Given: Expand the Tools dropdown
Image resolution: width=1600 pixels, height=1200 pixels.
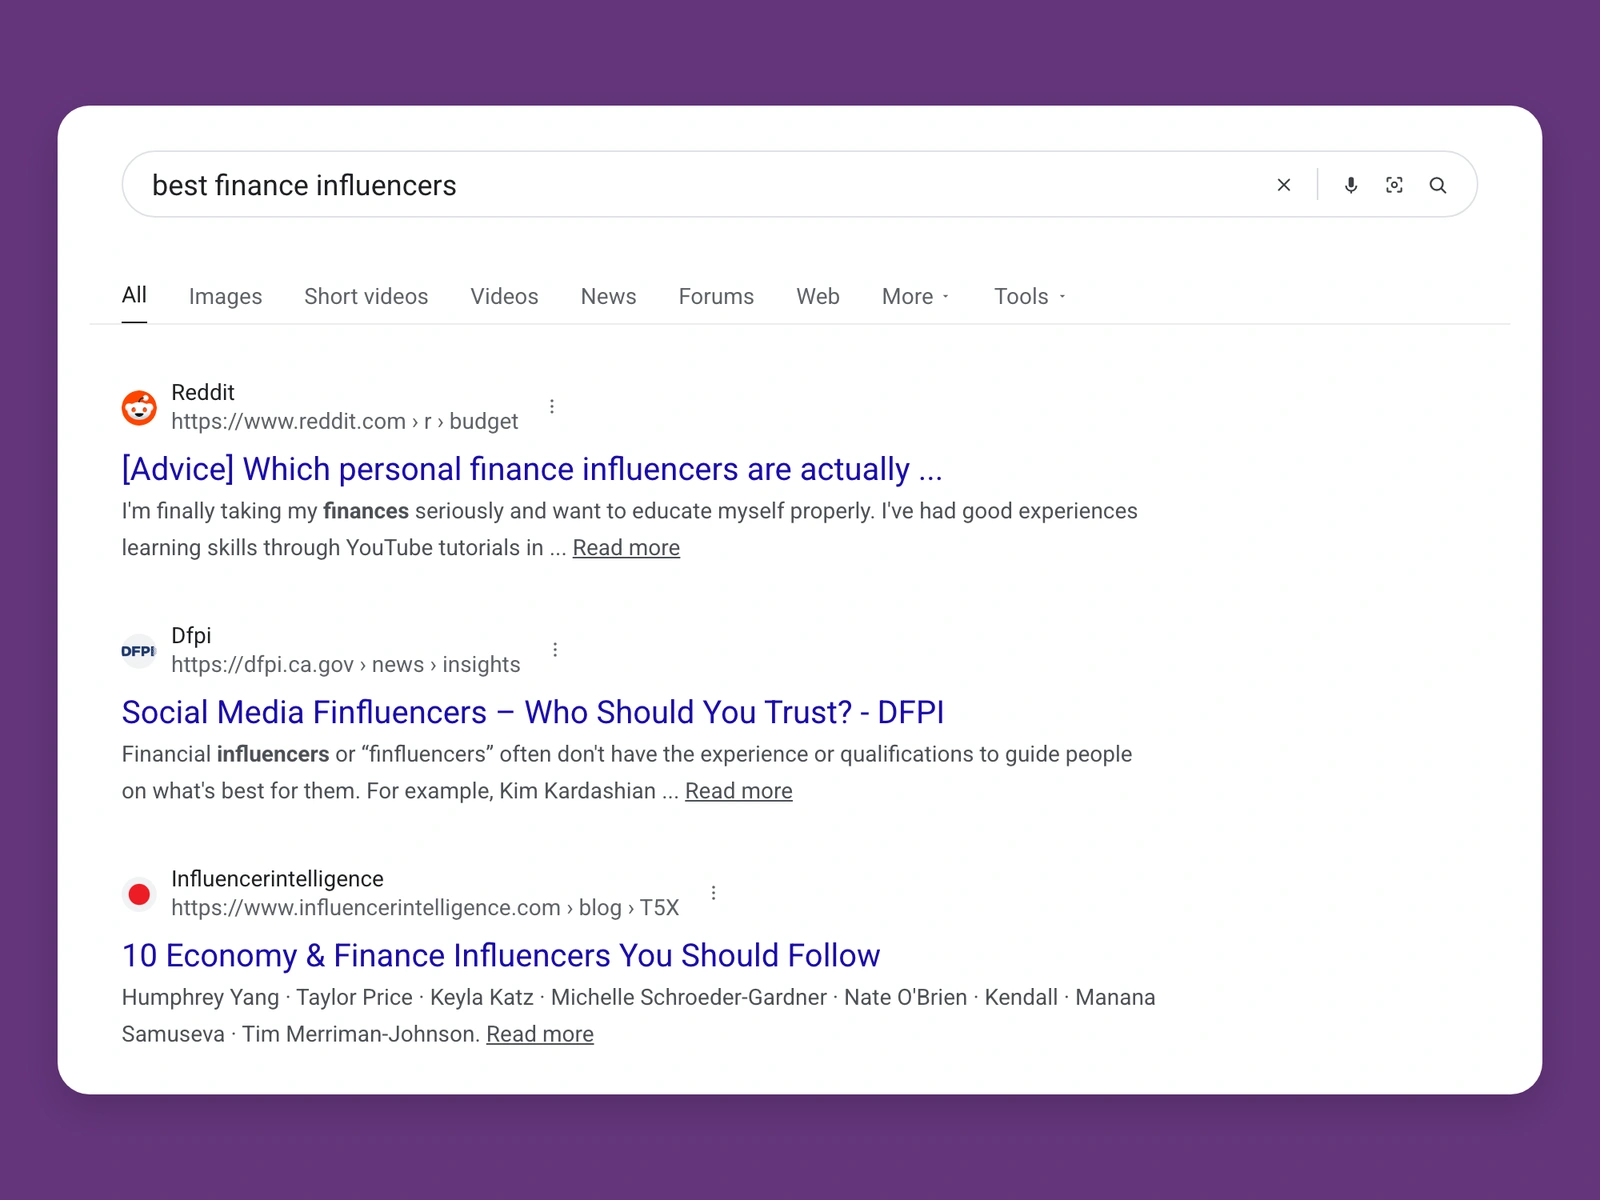Looking at the screenshot, I should tap(1029, 296).
